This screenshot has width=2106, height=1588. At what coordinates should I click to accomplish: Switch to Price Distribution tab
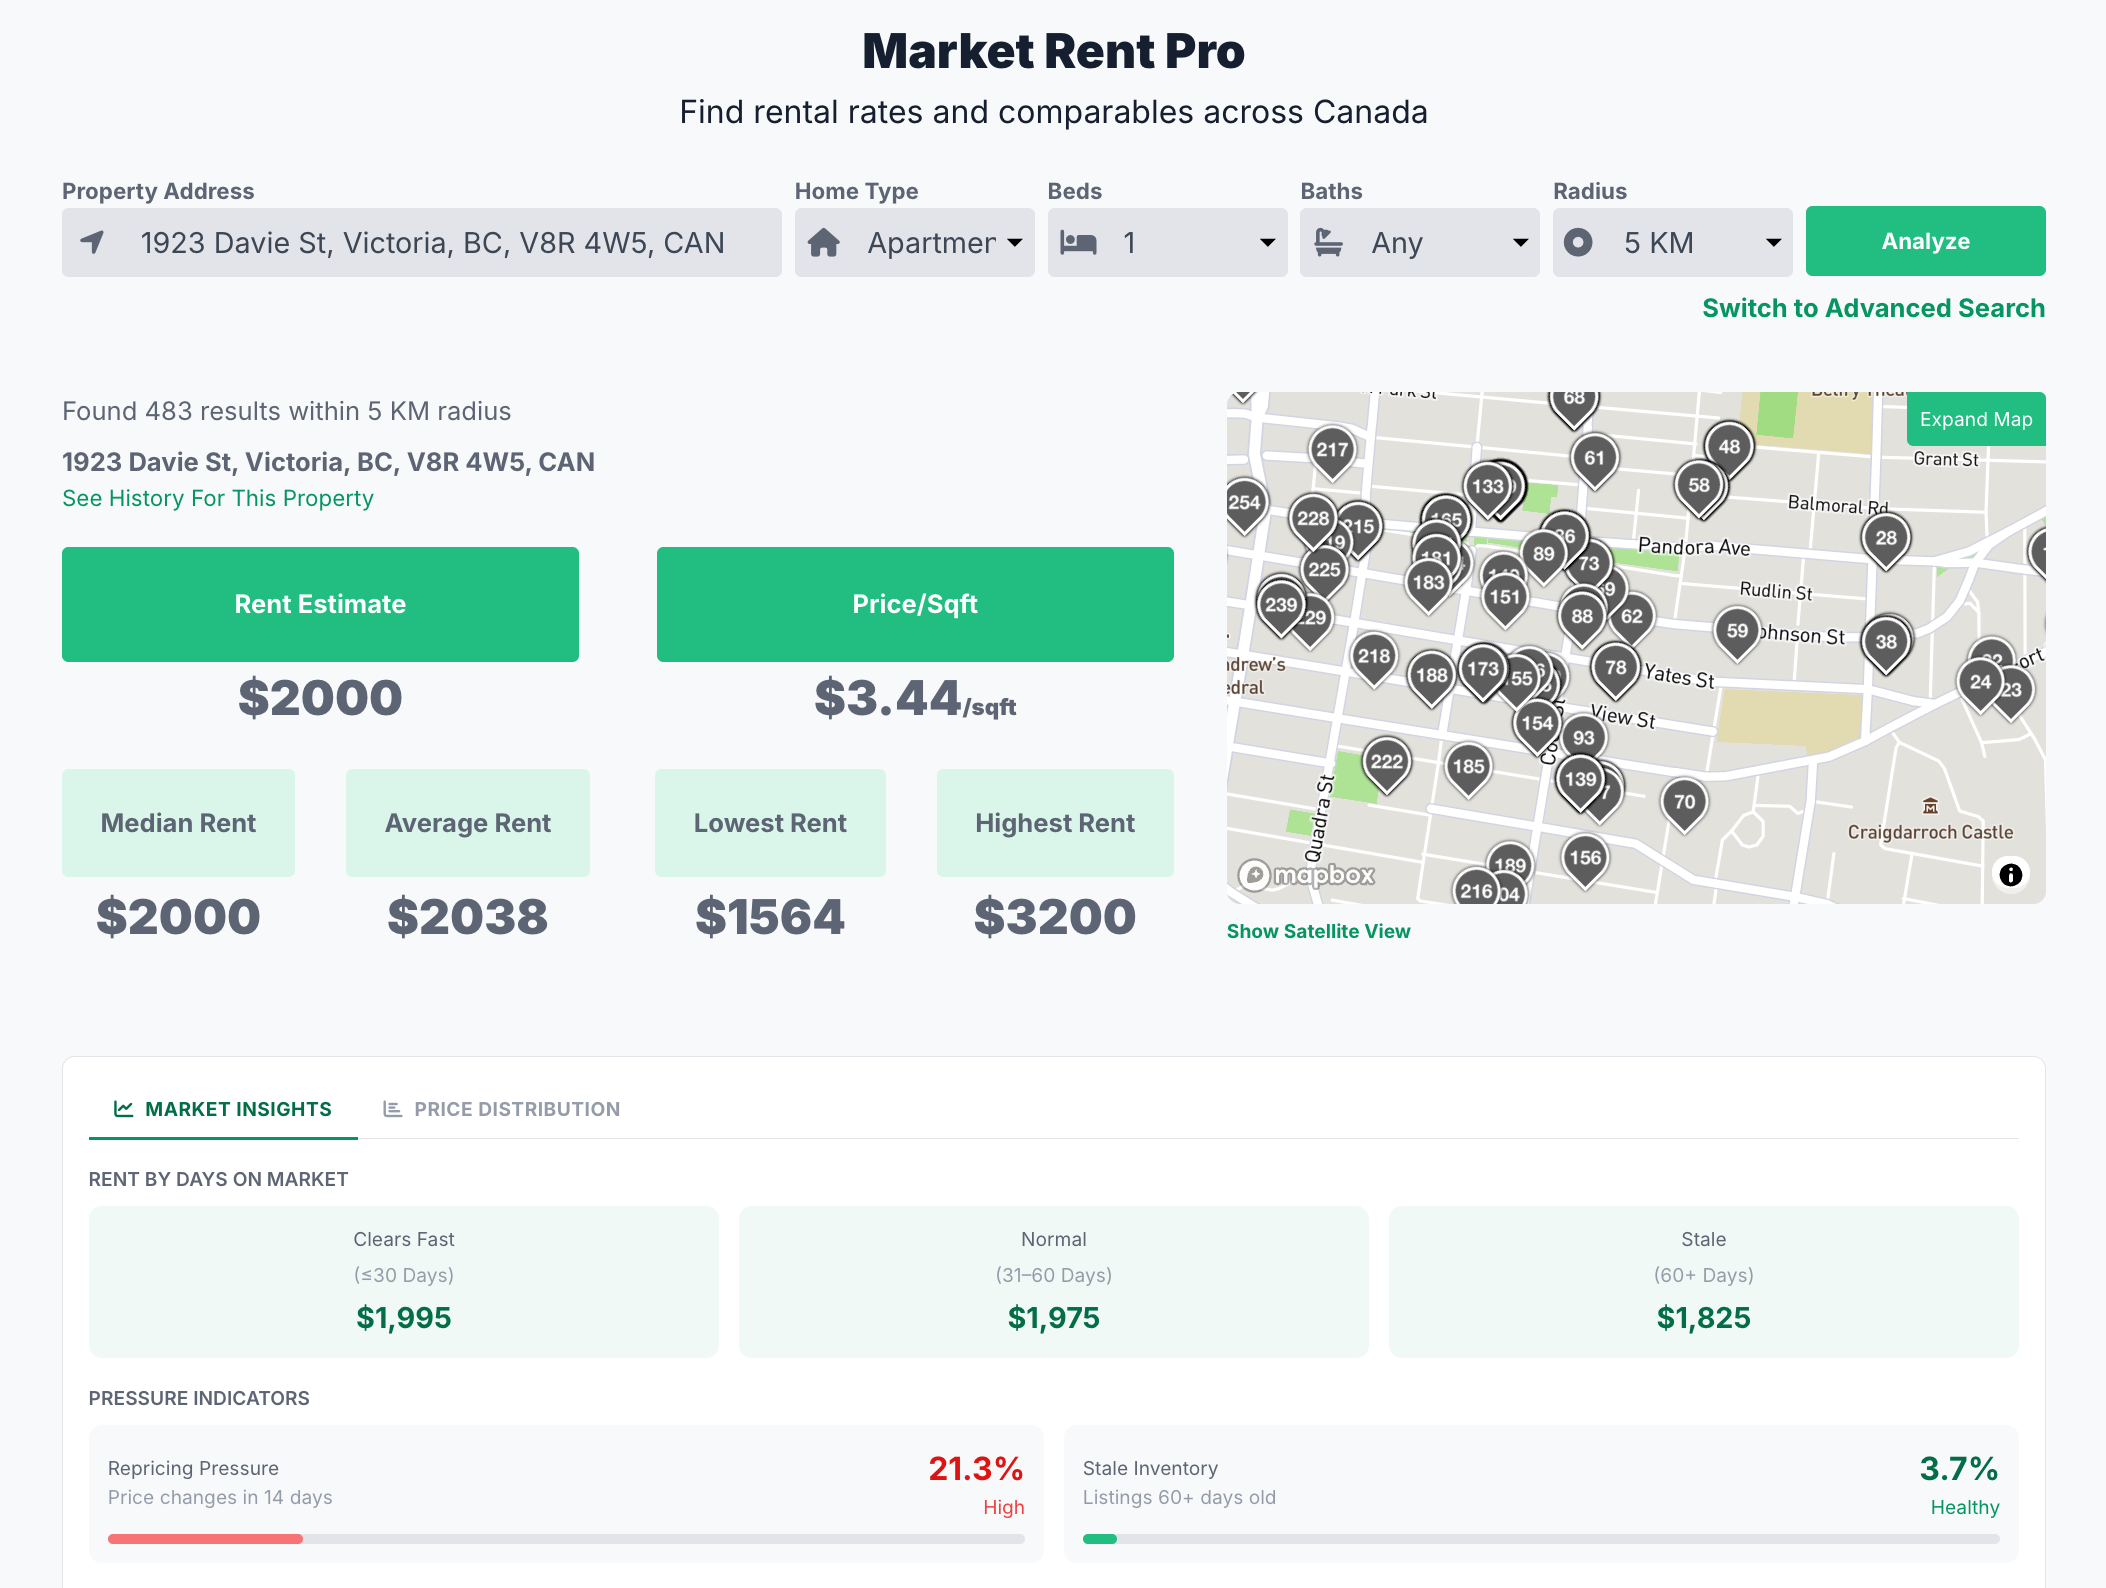click(x=502, y=1109)
